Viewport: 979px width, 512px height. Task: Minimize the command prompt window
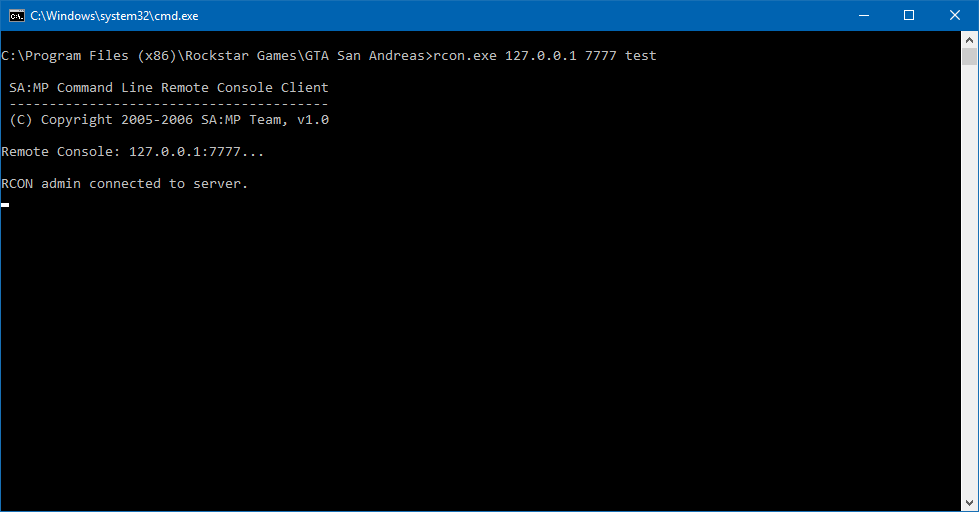[864, 16]
